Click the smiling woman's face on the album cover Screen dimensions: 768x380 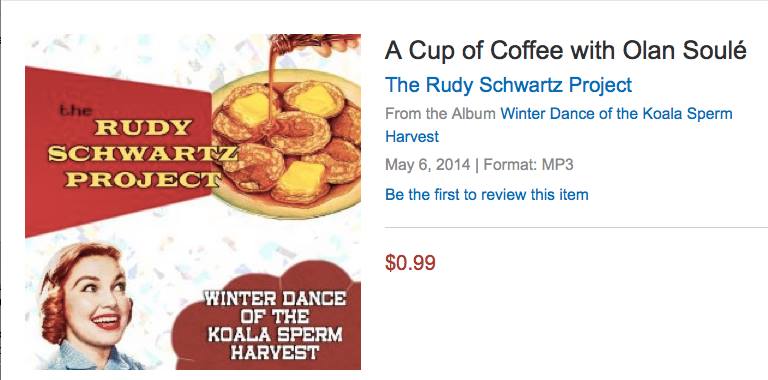[95, 302]
